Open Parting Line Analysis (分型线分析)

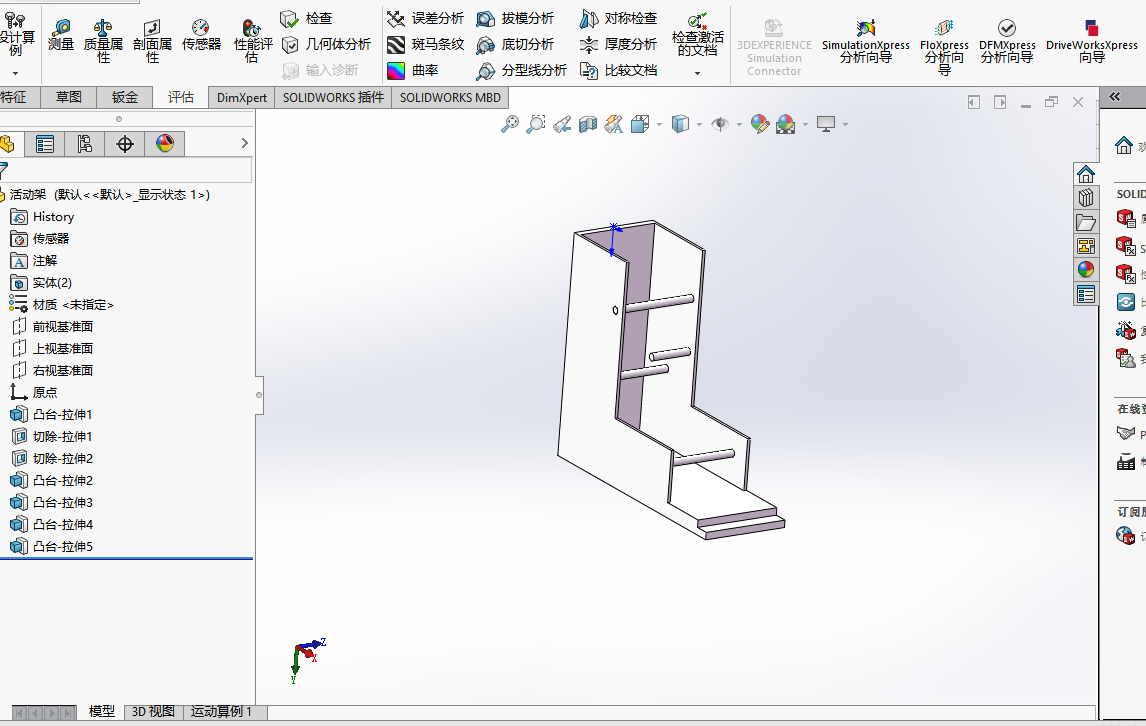coord(521,71)
